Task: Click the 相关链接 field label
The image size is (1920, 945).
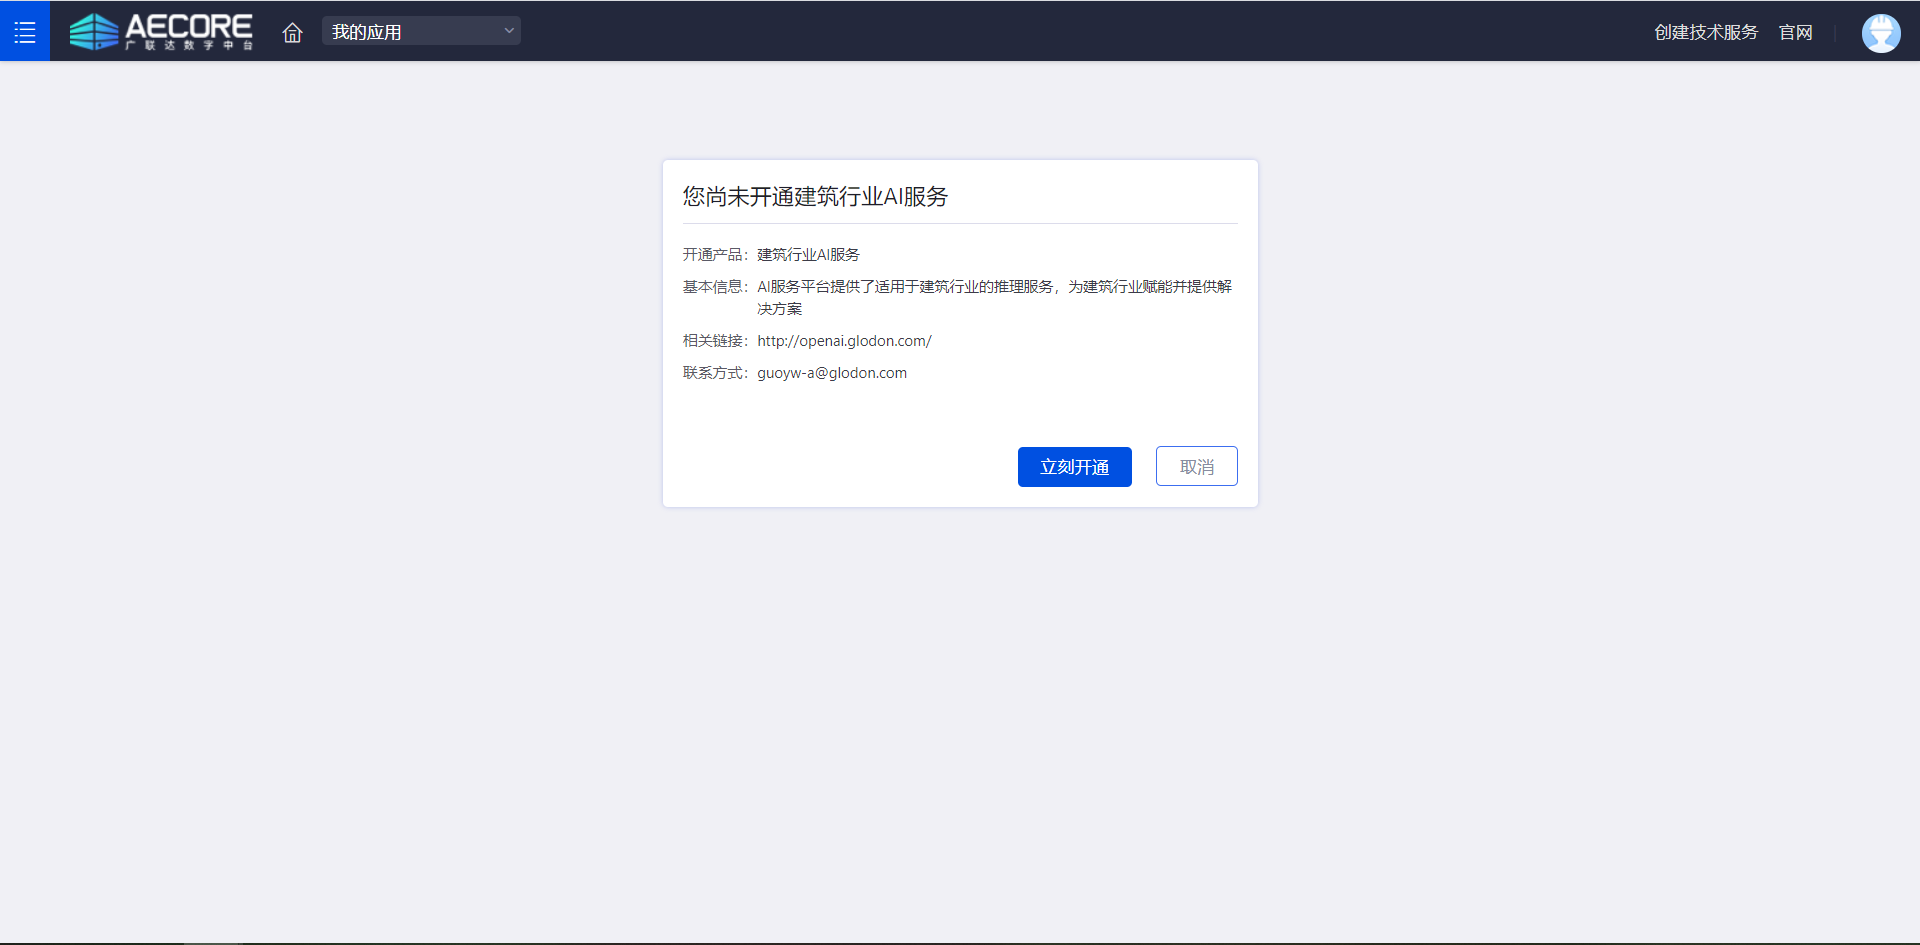Action: click(714, 341)
